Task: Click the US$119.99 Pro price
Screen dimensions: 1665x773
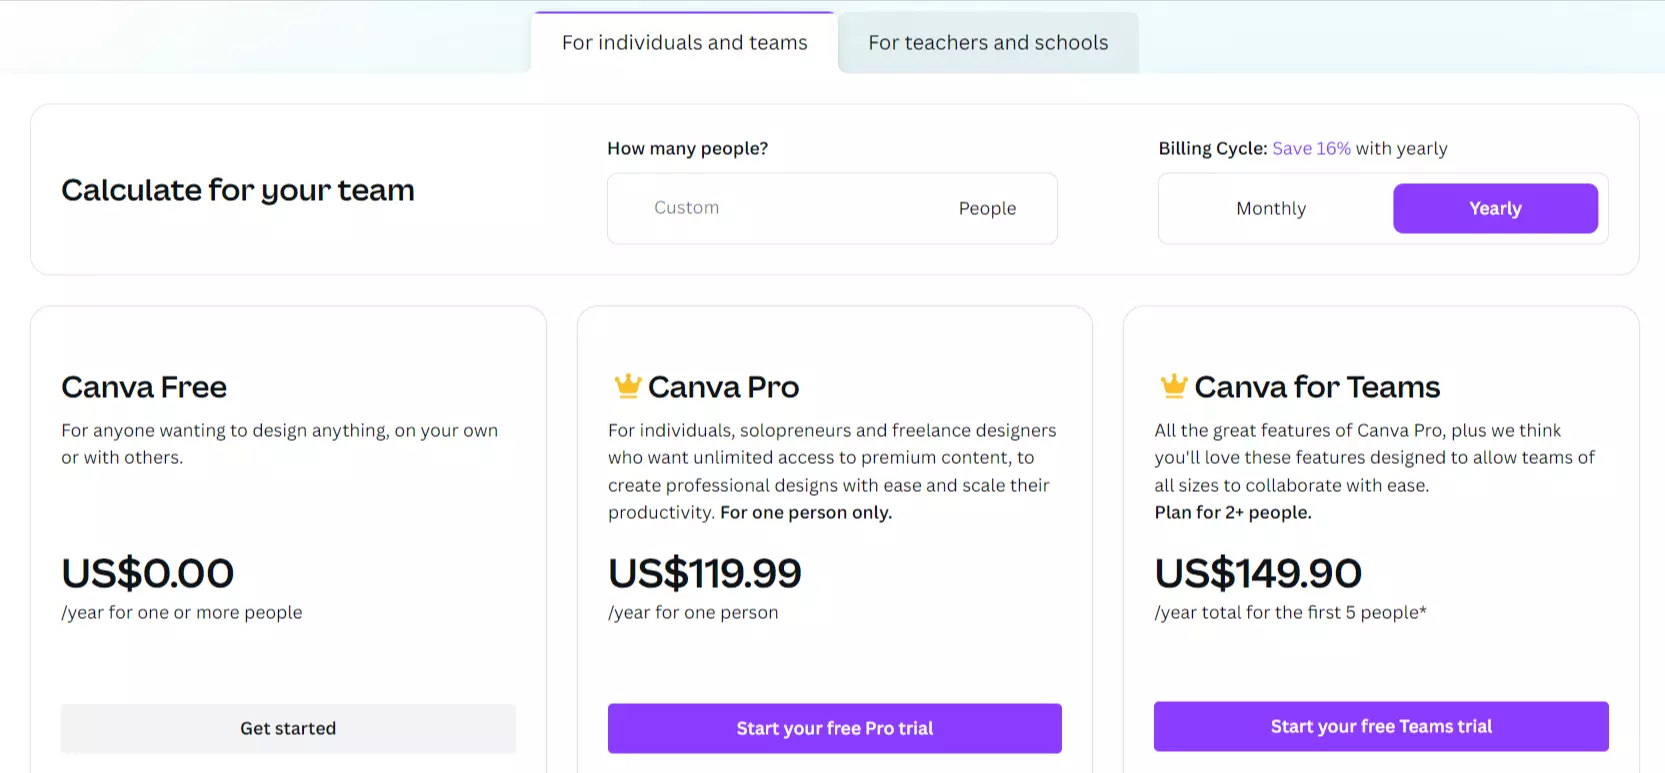Action: (x=705, y=573)
